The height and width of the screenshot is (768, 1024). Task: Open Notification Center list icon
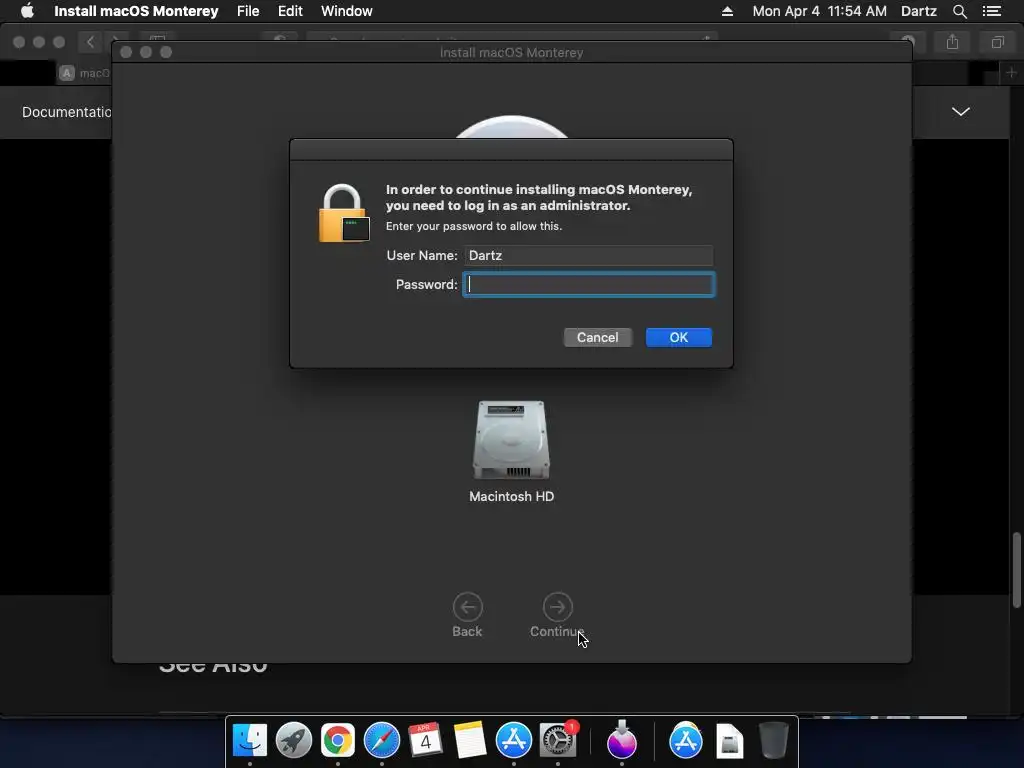[x=992, y=11]
